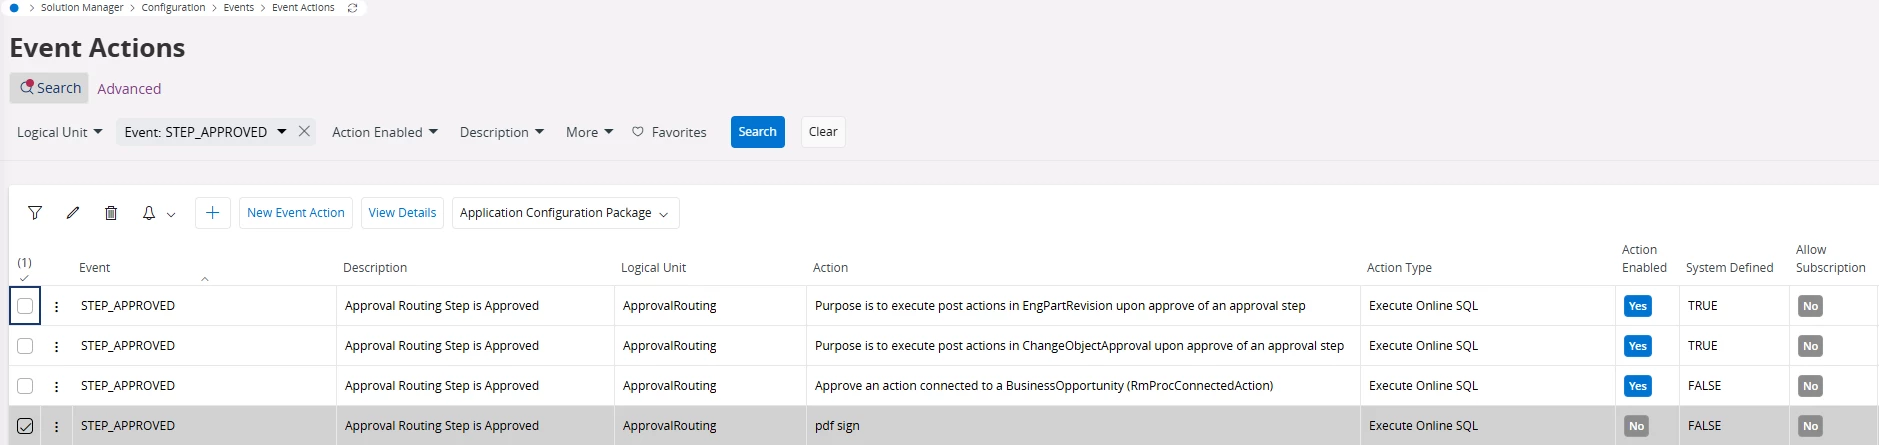Check the first STEP_APPROVED row checkbox

(25, 306)
